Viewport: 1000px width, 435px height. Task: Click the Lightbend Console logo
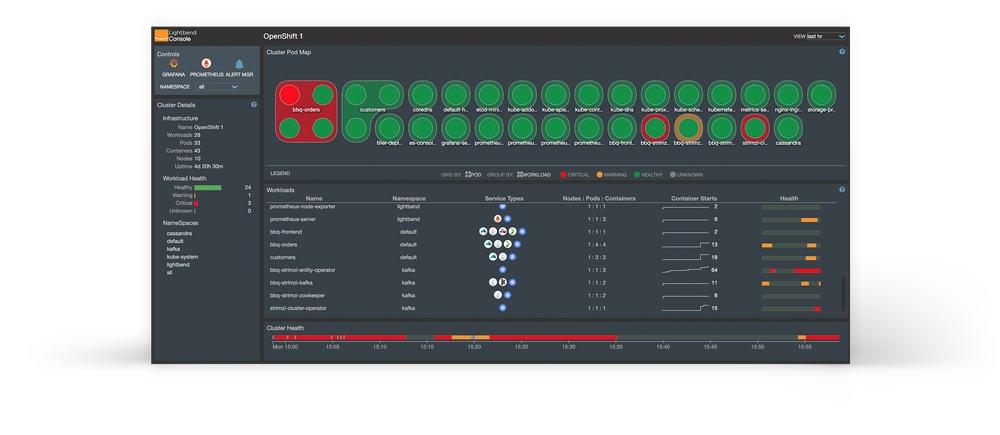click(x=173, y=36)
